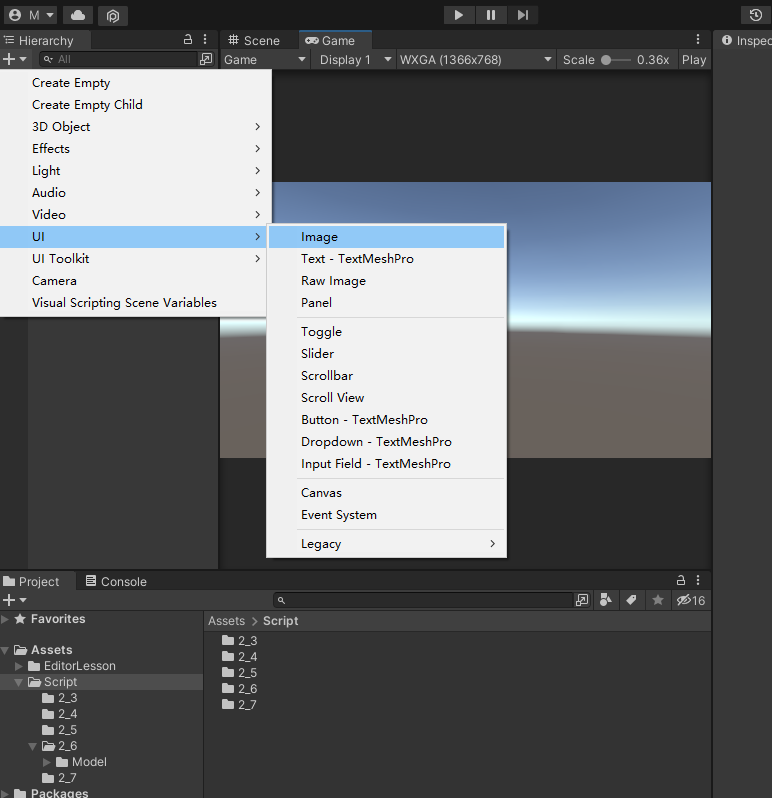Create a UI Panel

386,303
